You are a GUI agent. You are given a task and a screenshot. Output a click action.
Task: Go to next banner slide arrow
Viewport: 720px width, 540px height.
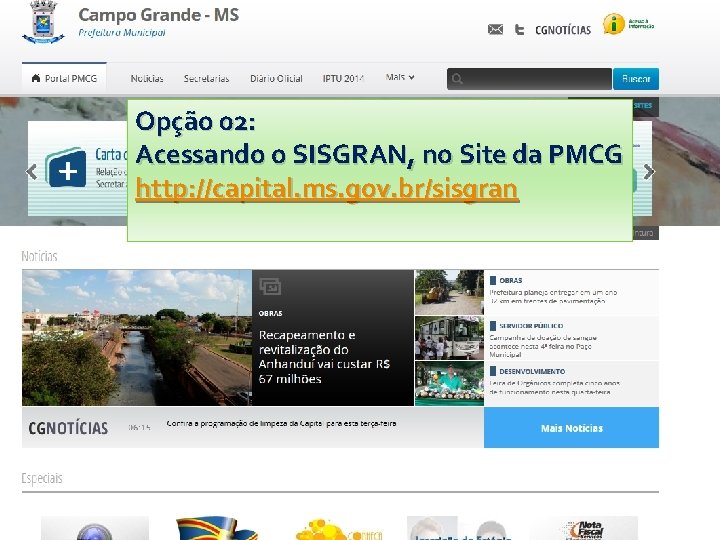[648, 172]
